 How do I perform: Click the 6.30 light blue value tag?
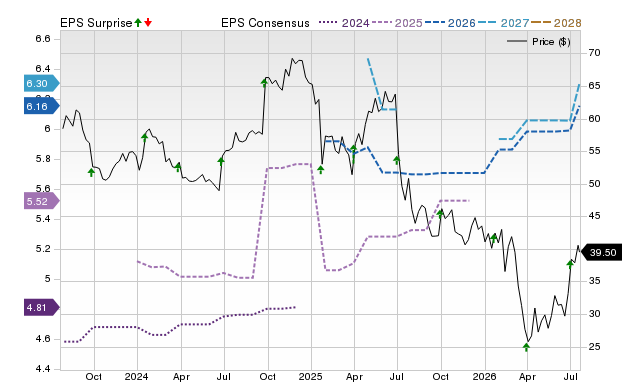tap(42, 84)
